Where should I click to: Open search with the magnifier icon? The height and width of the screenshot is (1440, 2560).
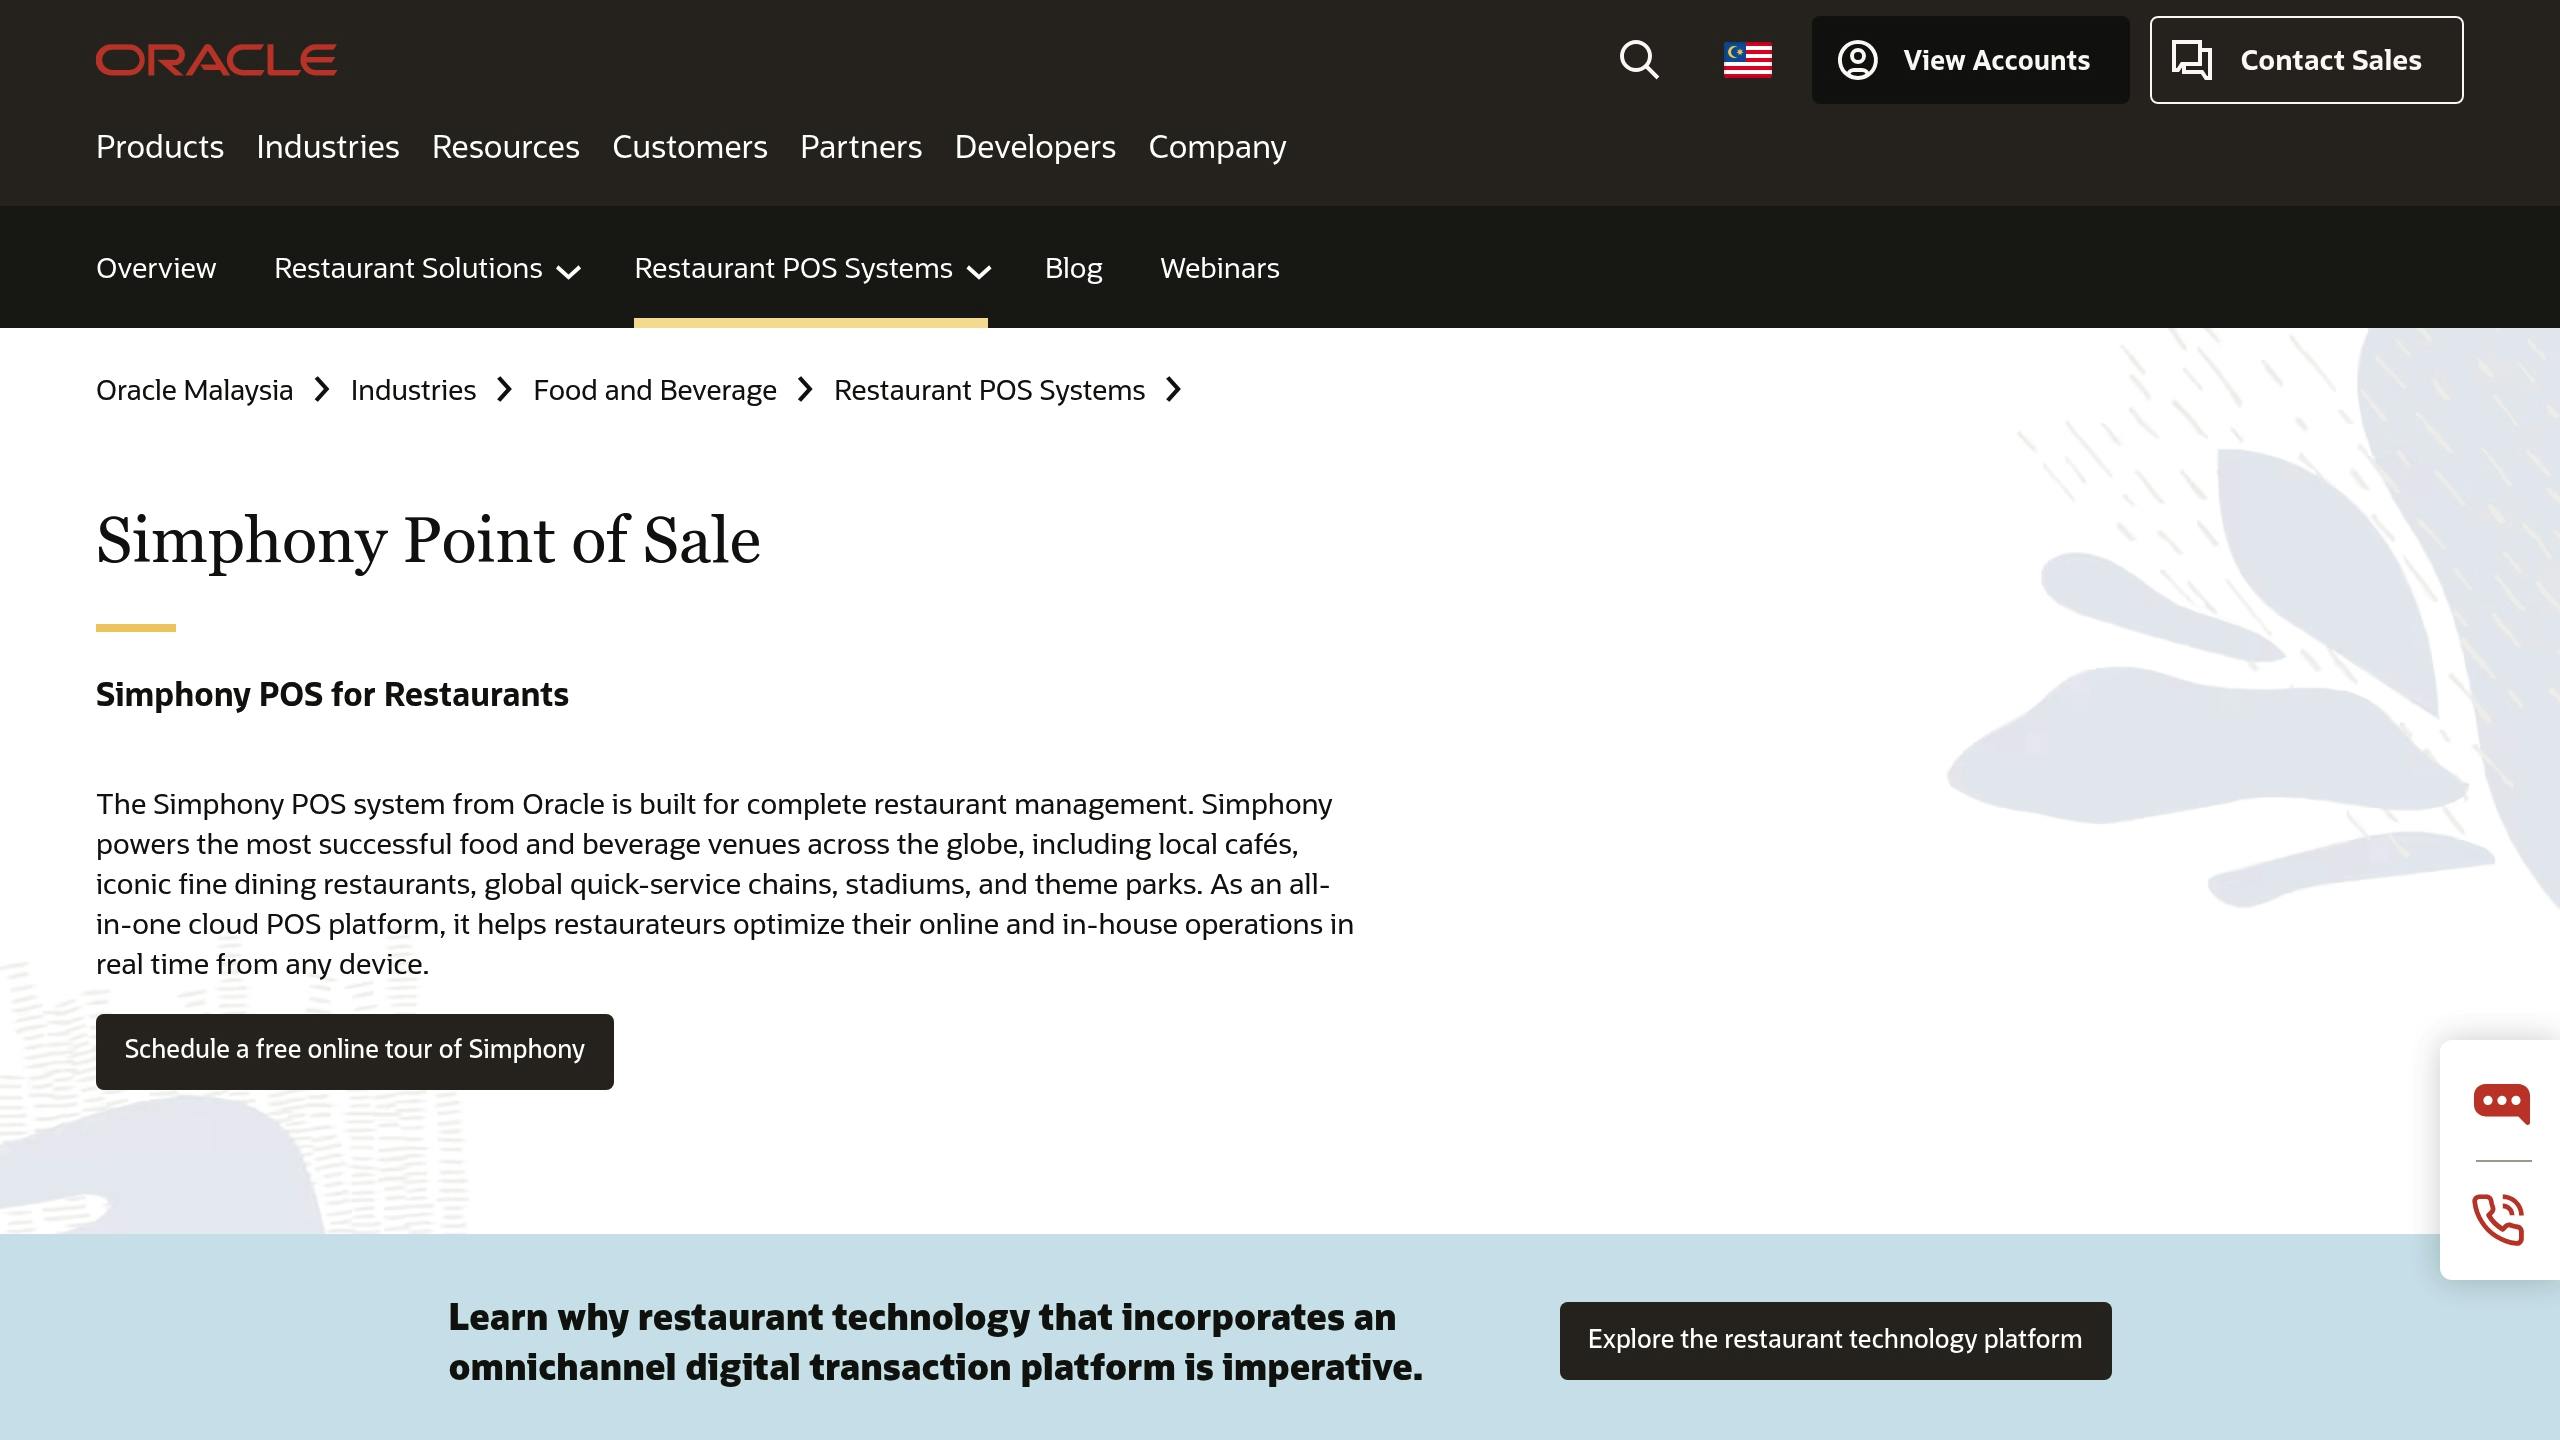tap(1639, 60)
